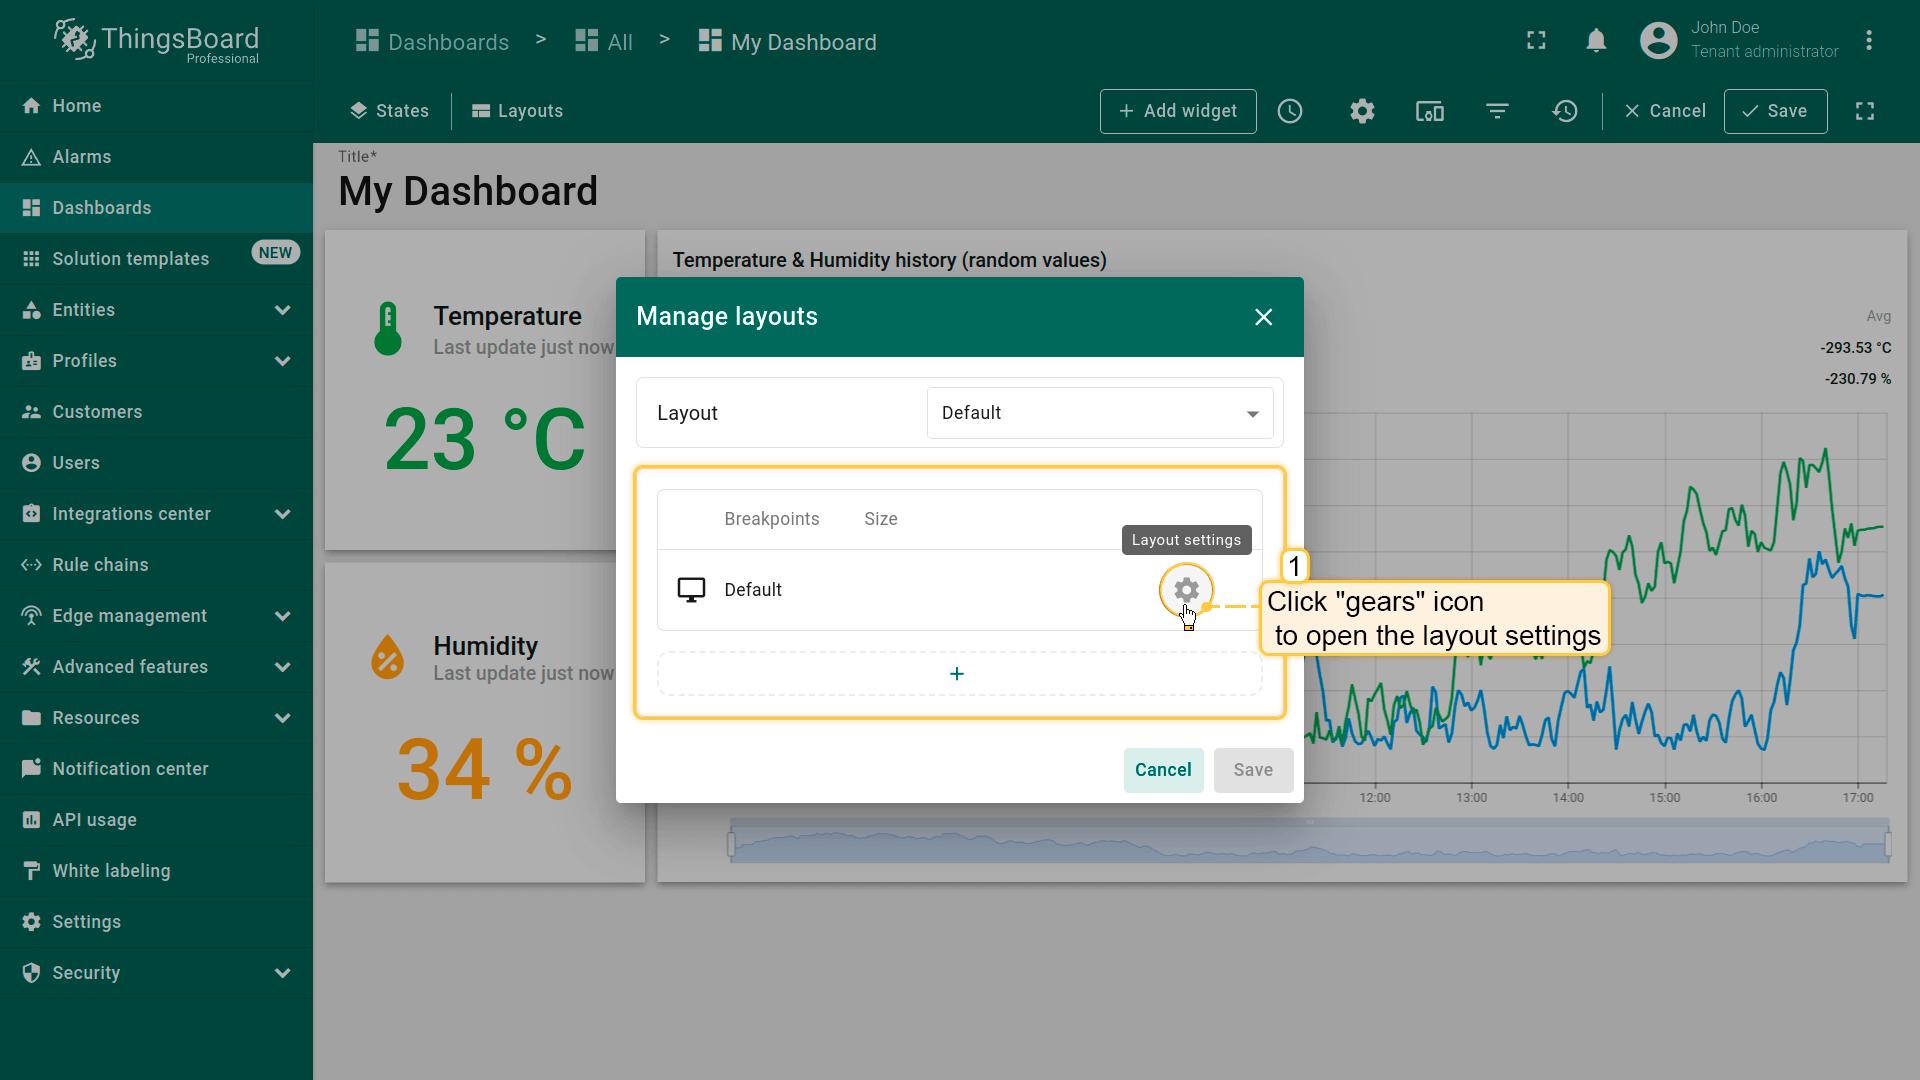Open the notifications bell
This screenshot has height=1080, width=1920.
click(x=1596, y=40)
